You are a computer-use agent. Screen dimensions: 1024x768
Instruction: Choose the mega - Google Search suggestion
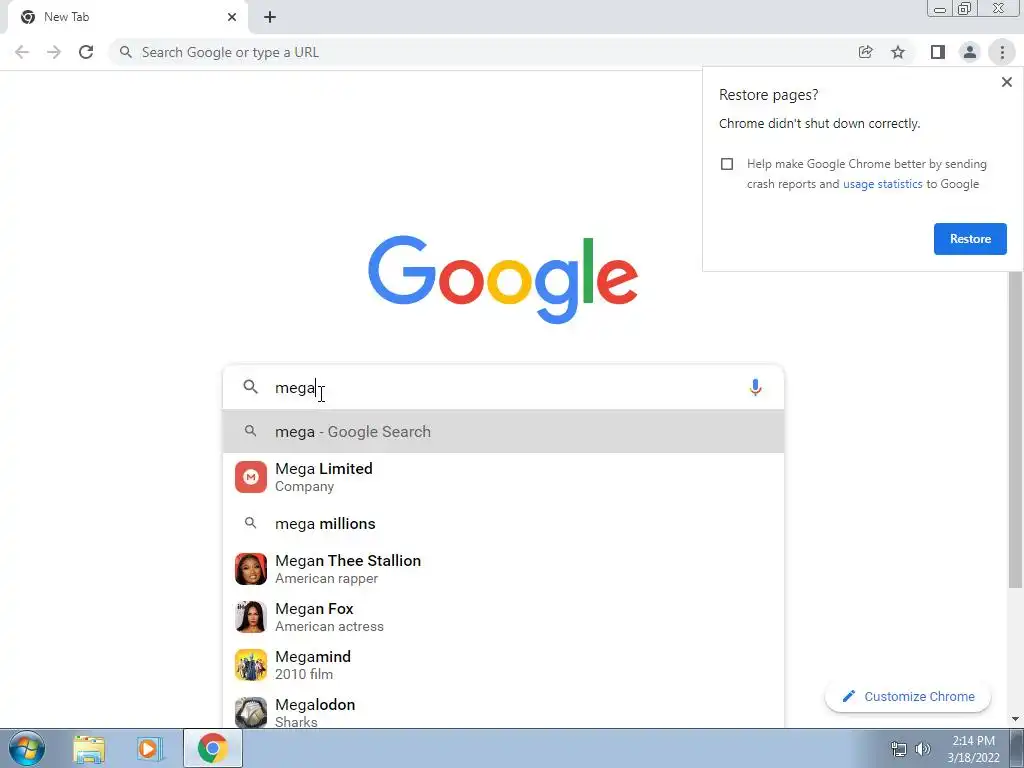tap(503, 432)
